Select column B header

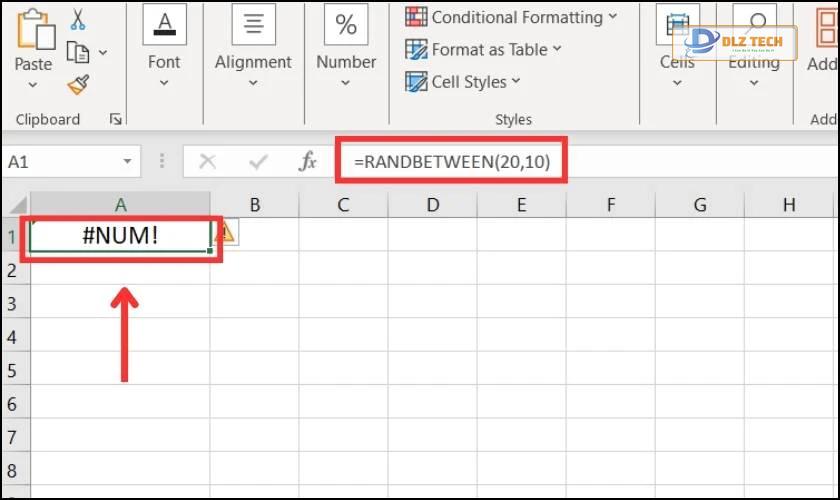[x=254, y=205]
